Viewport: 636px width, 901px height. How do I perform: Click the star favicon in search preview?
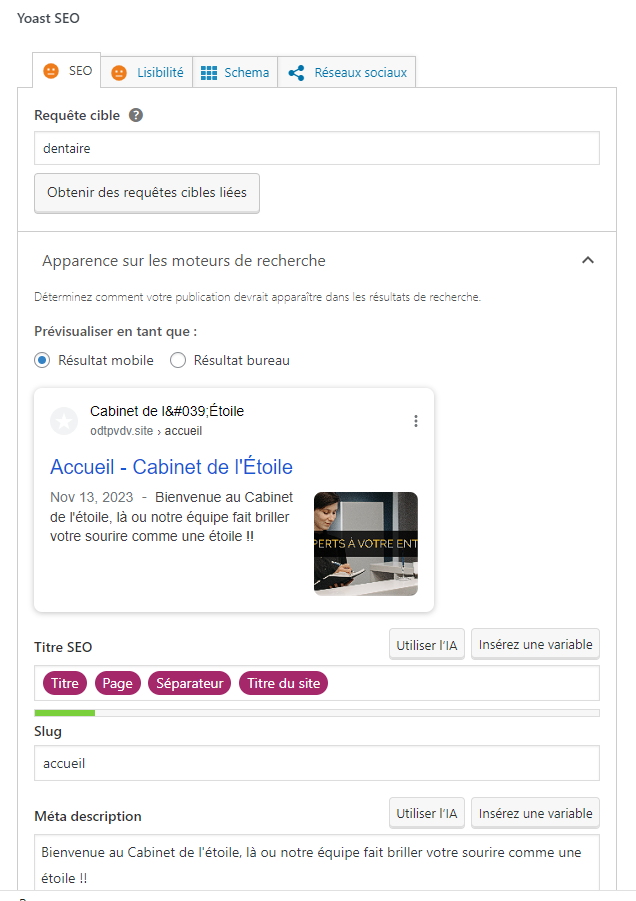64,421
